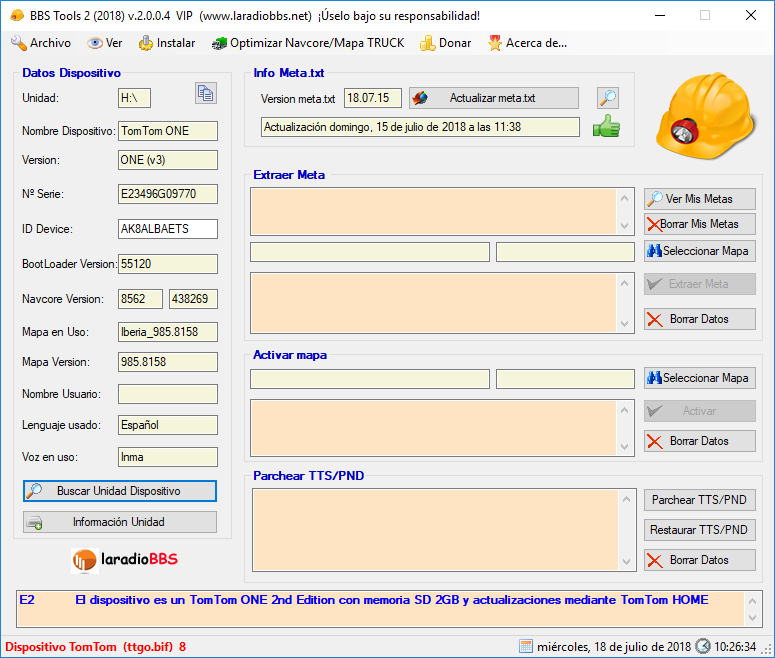Click Navcore Version field 8562

click(140, 299)
